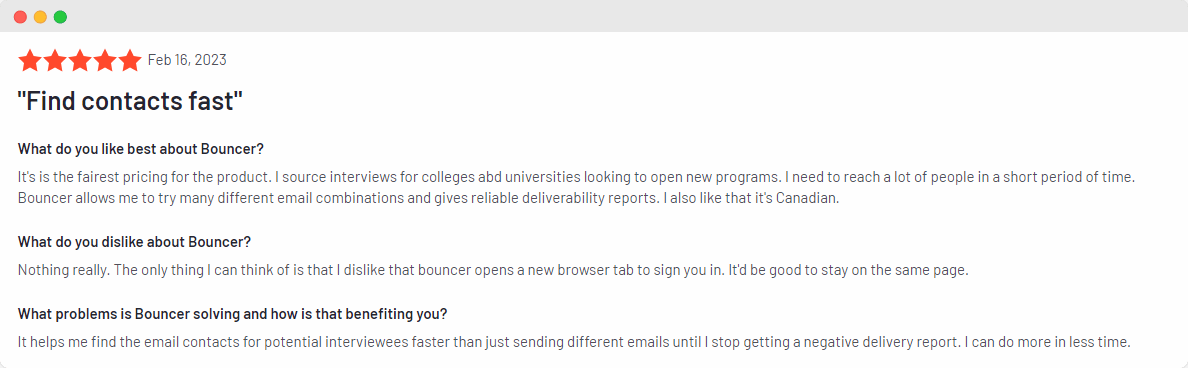The height and width of the screenshot is (368, 1188).
Task: Click the window title bar area
Action: click(x=594, y=16)
